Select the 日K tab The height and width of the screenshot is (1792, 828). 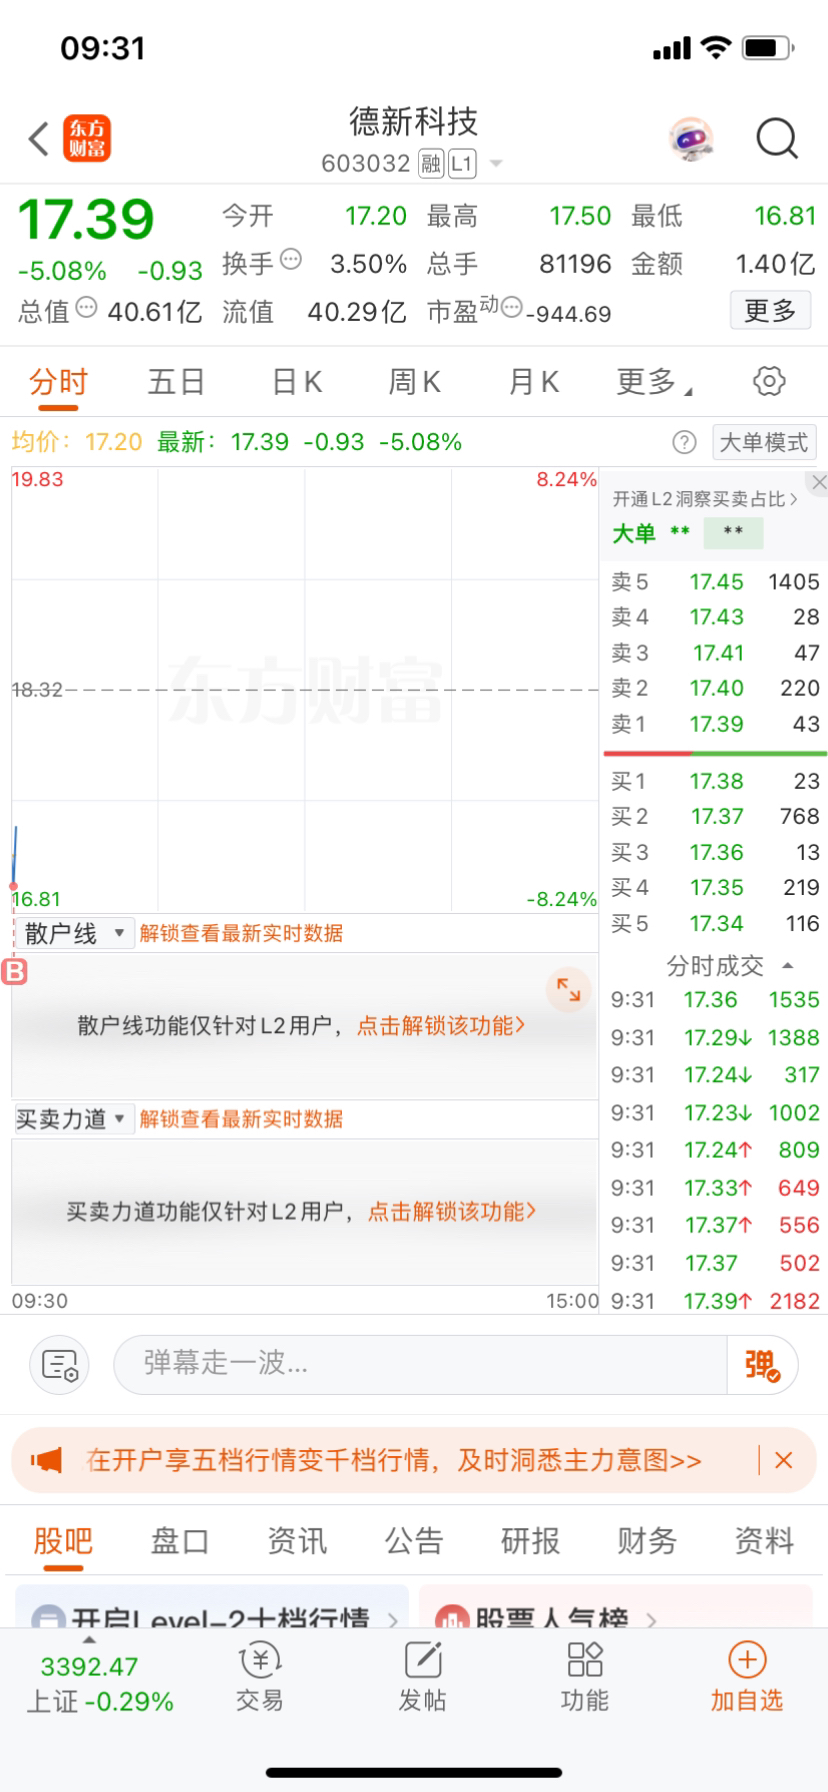pyautogui.click(x=297, y=382)
